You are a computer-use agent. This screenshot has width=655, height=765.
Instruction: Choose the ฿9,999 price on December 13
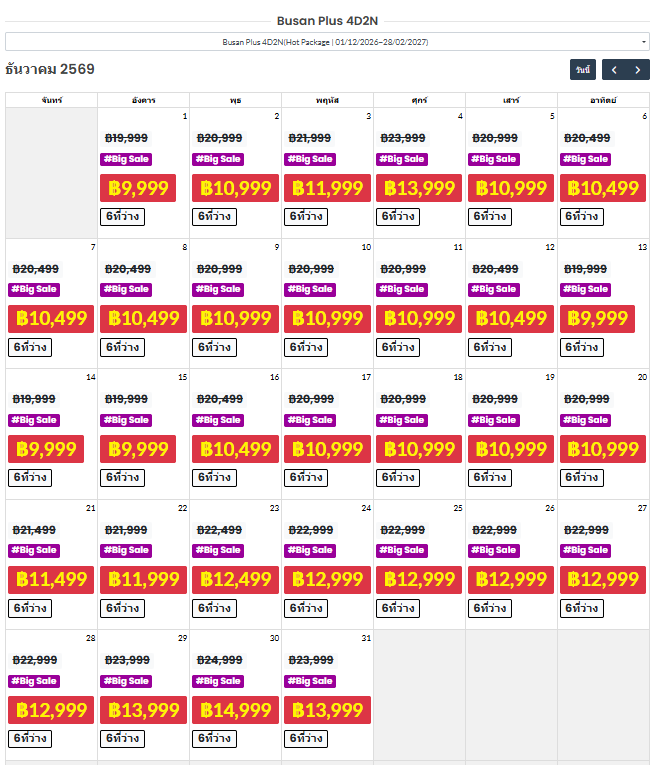coord(597,319)
